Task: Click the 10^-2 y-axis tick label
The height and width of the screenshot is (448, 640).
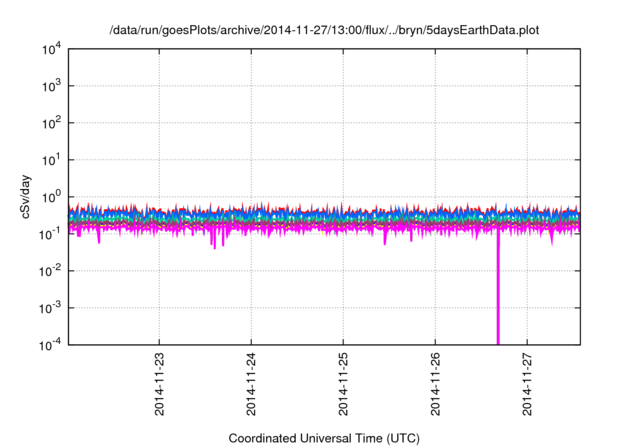Action: tap(50, 272)
